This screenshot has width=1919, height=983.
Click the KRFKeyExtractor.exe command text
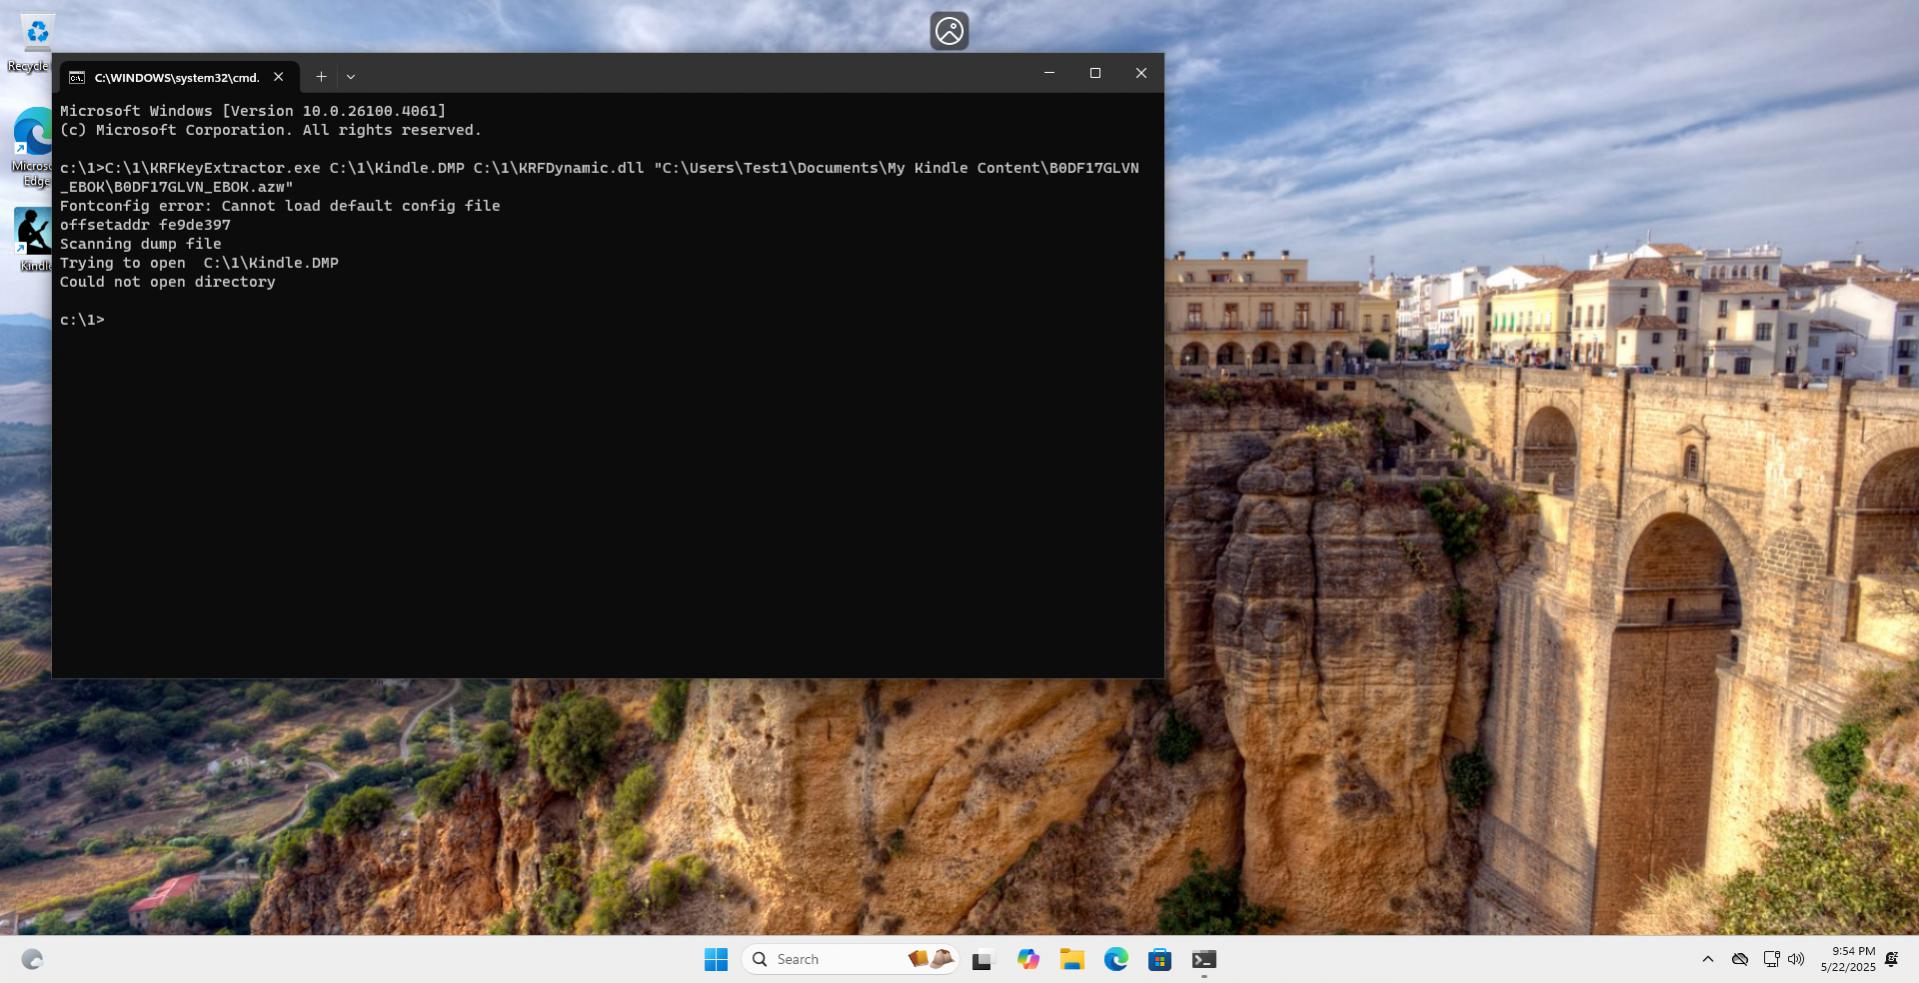[599, 177]
